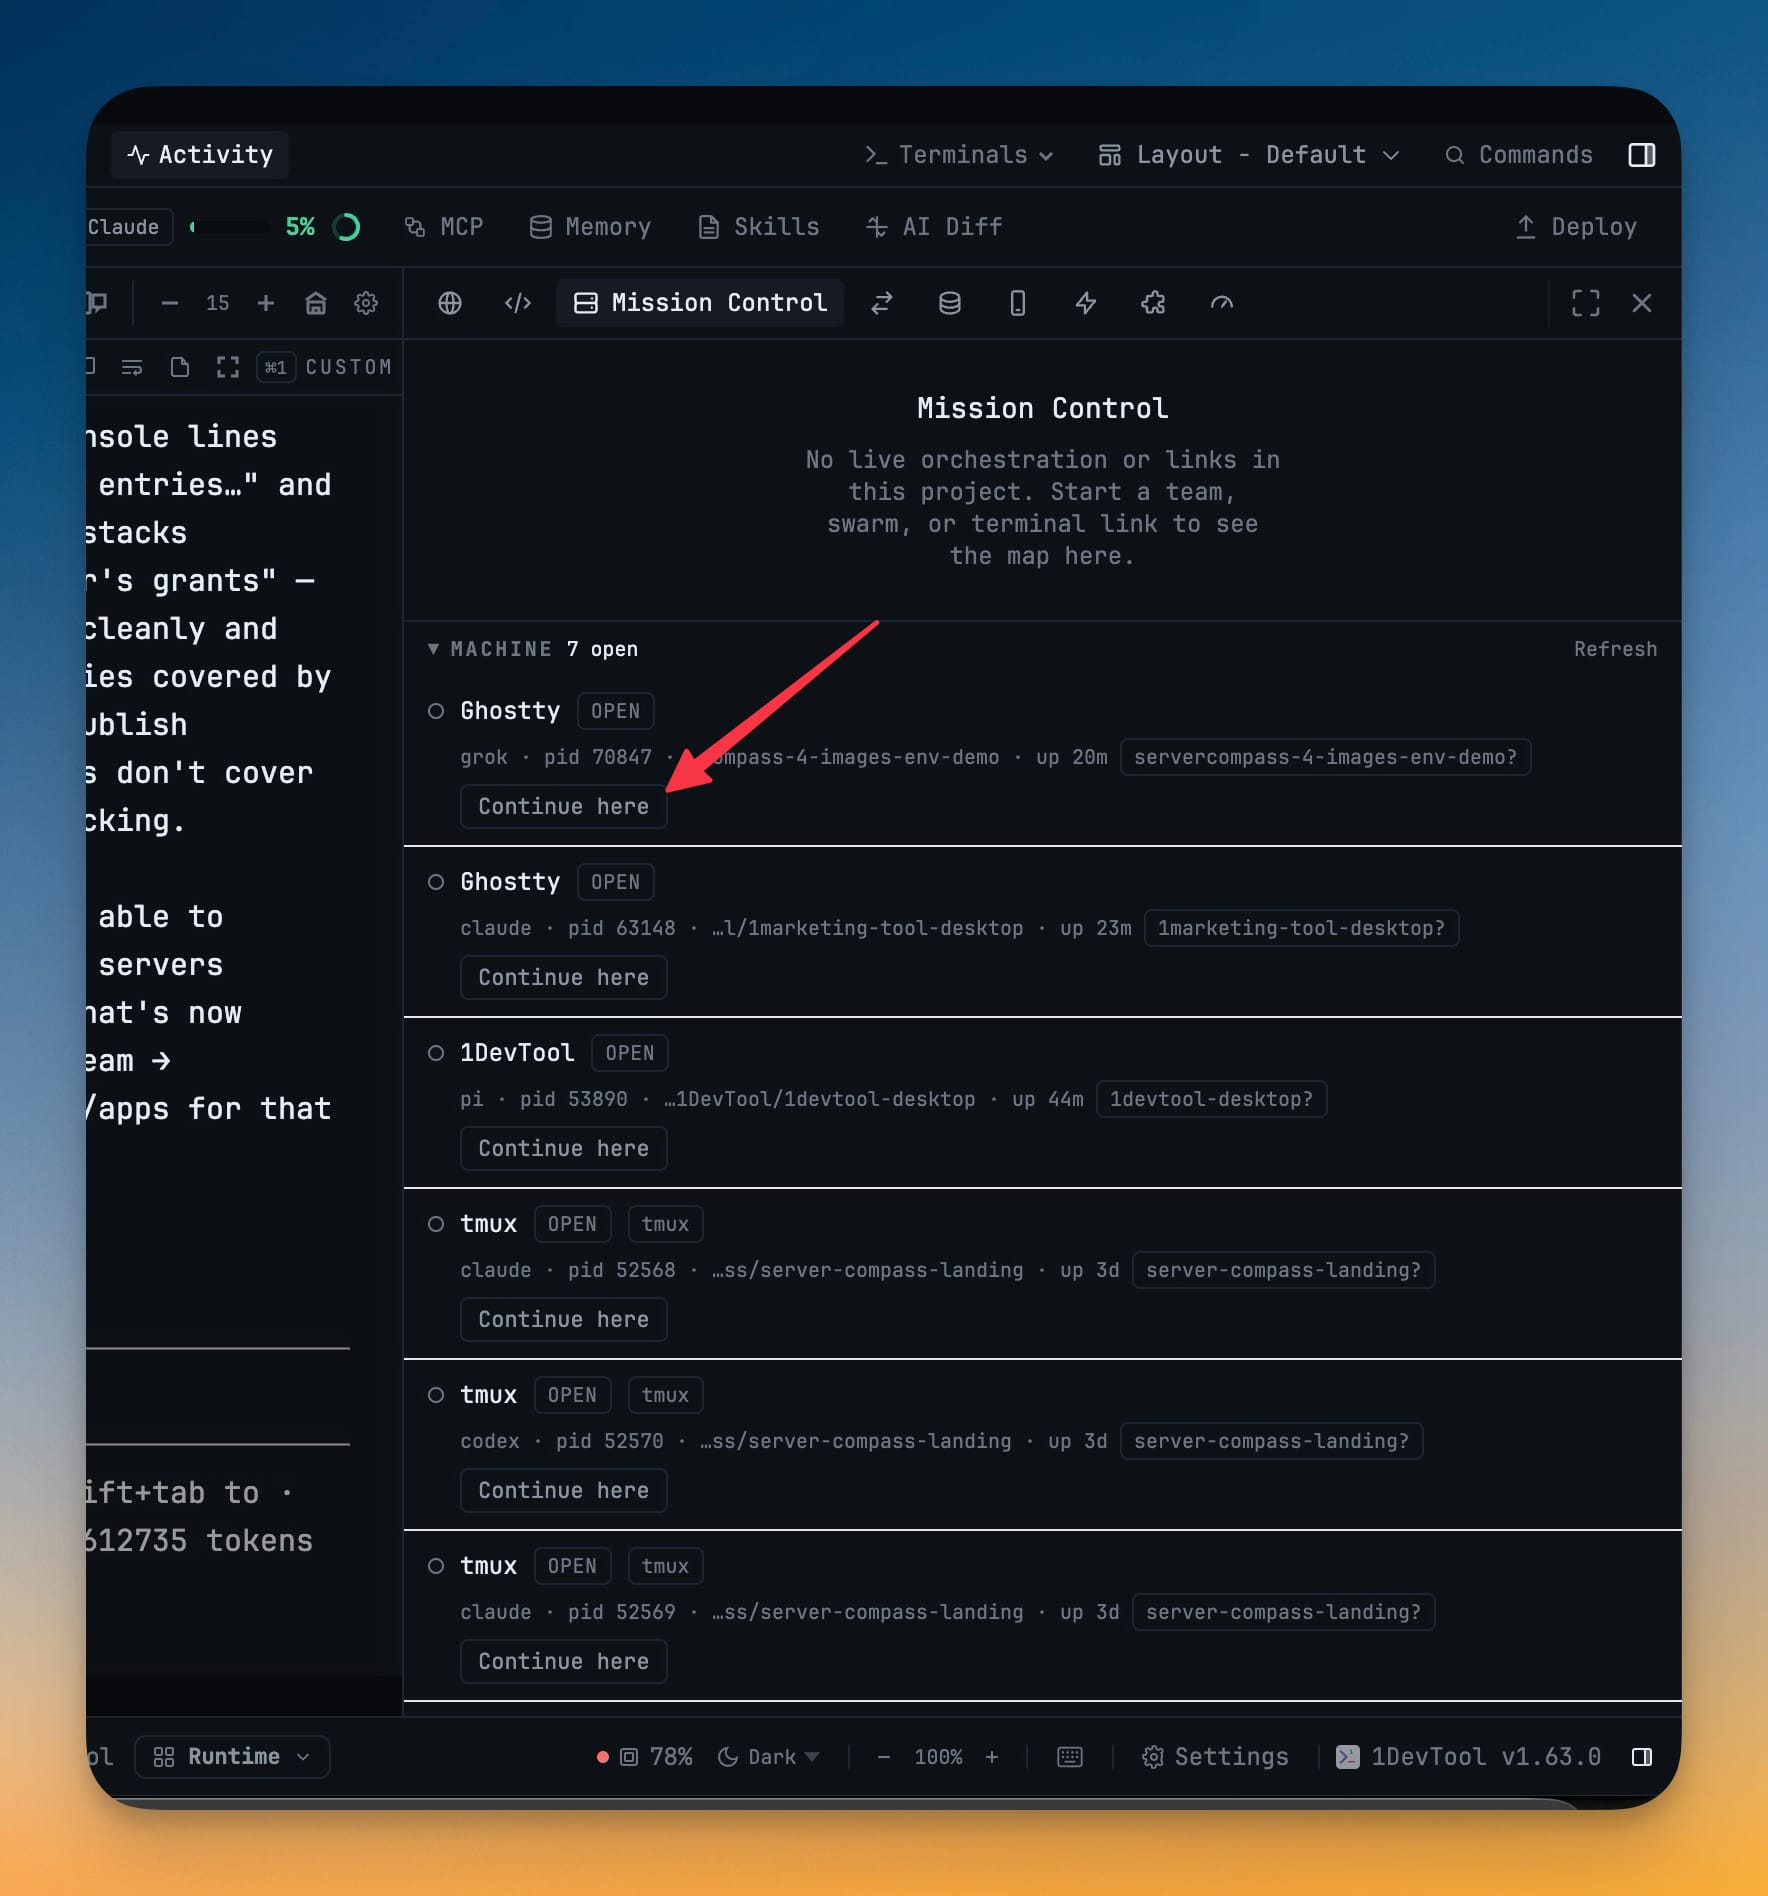1768x1896 pixels.
Task: Click the 1marketing-tool-desktop? tag
Action: coord(1301,928)
